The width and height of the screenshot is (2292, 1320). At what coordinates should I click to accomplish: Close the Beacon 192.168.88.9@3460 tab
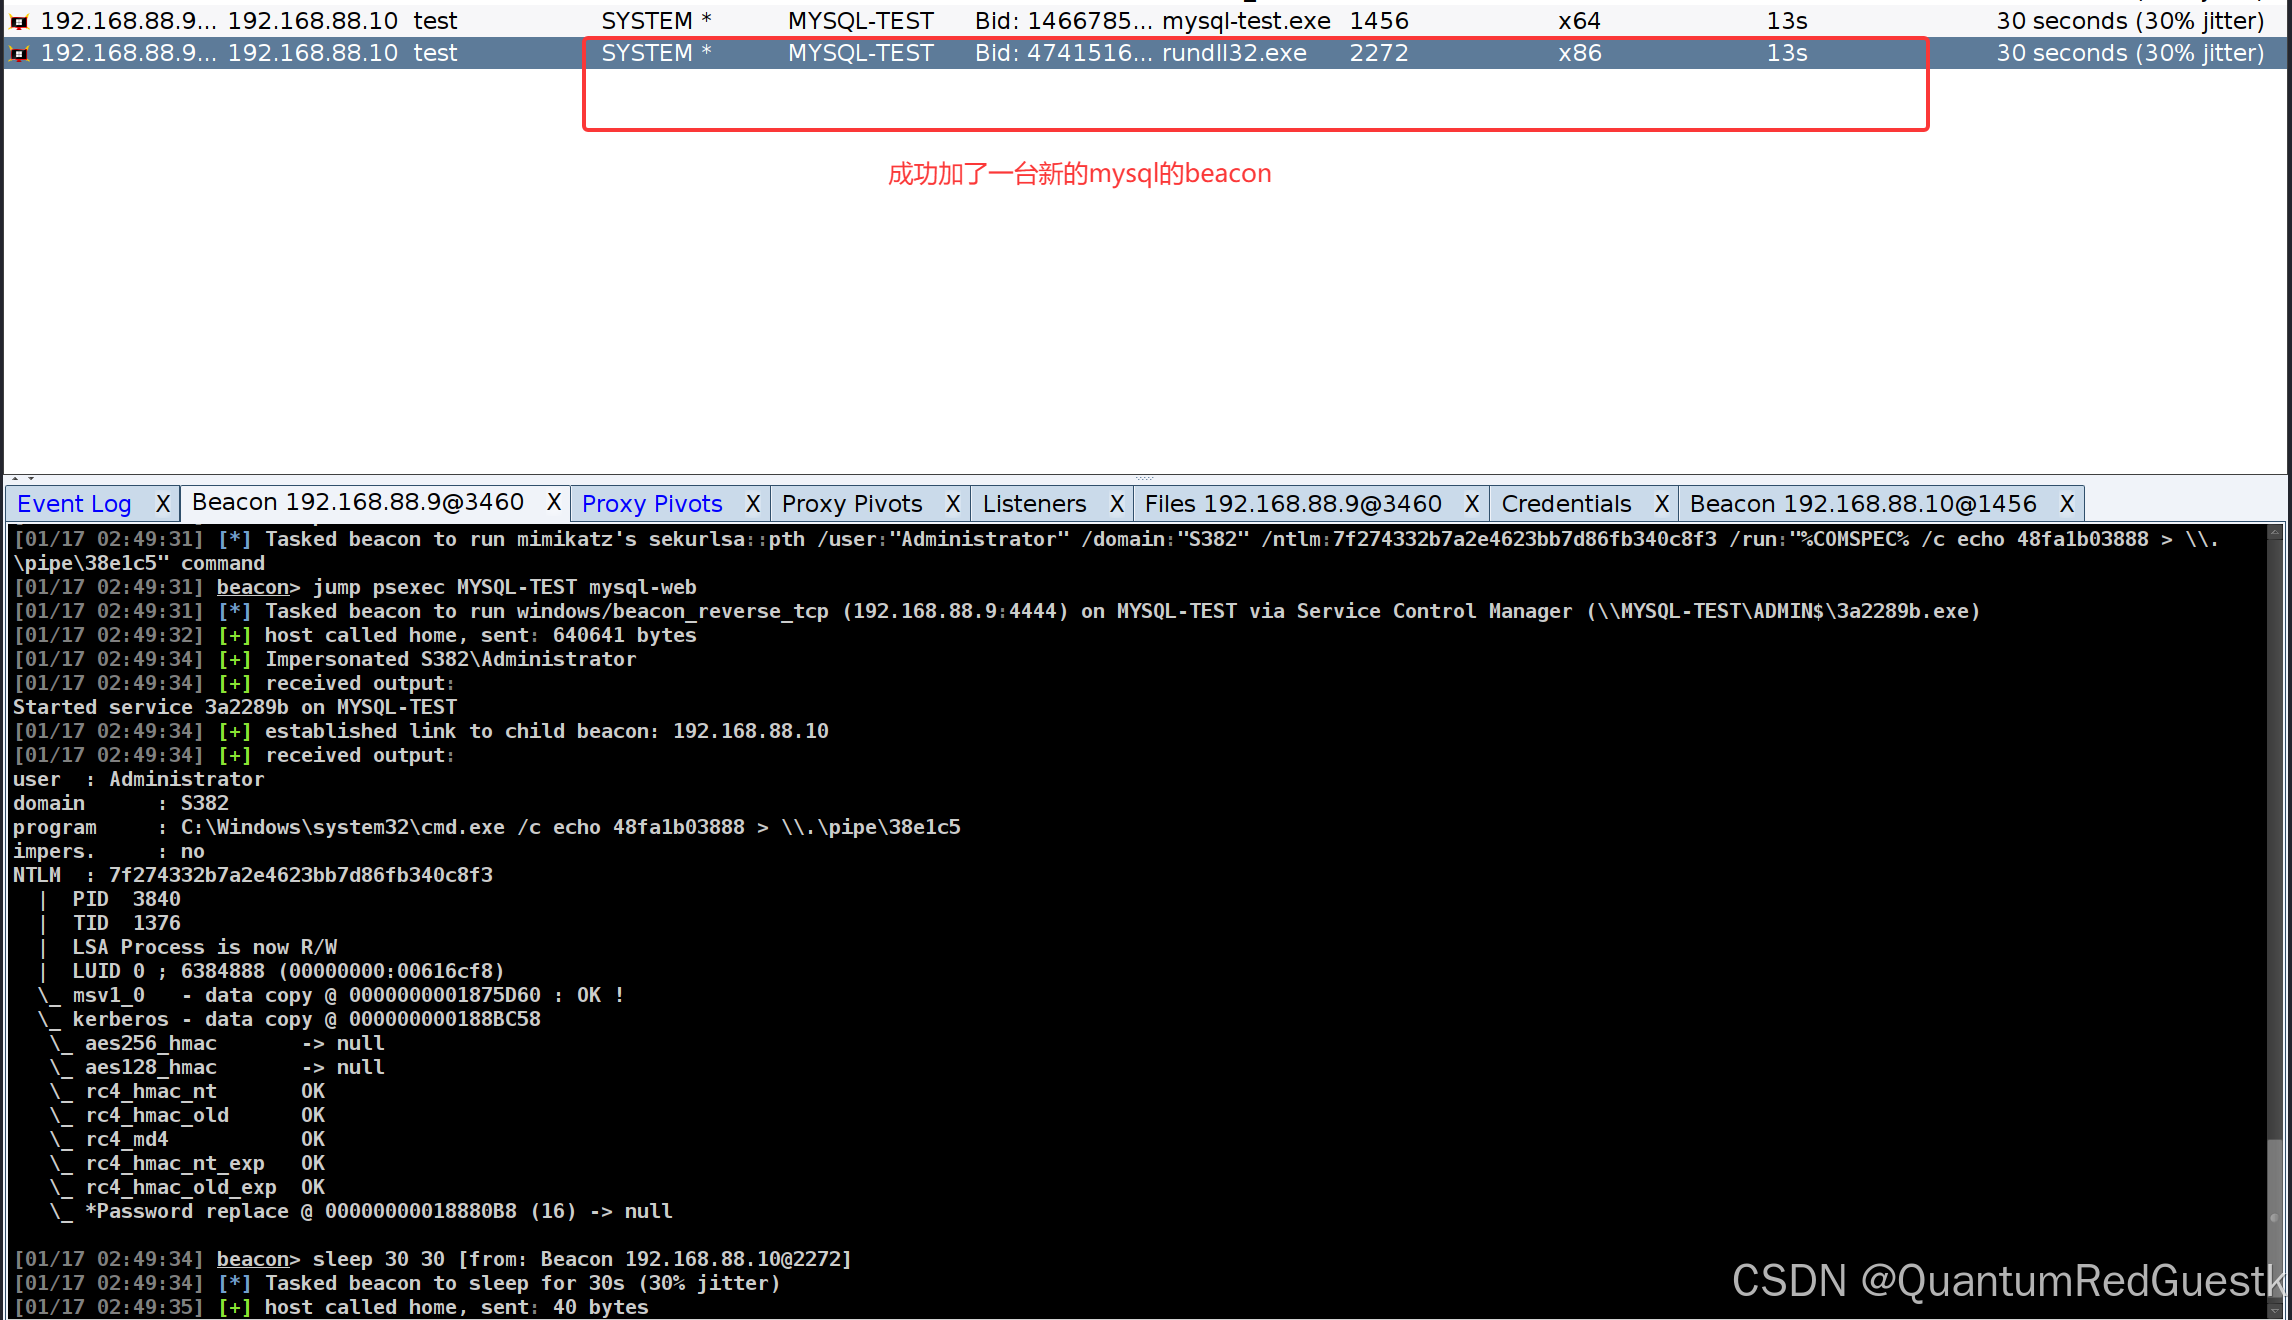pyautogui.click(x=553, y=502)
